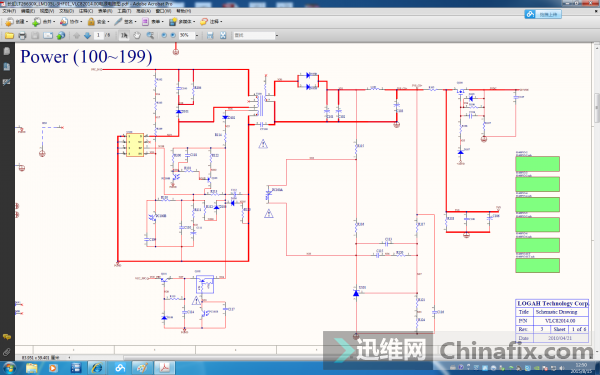600x375 pixels.
Task: Toggle the scrolling mode page icon
Action: (210, 36)
